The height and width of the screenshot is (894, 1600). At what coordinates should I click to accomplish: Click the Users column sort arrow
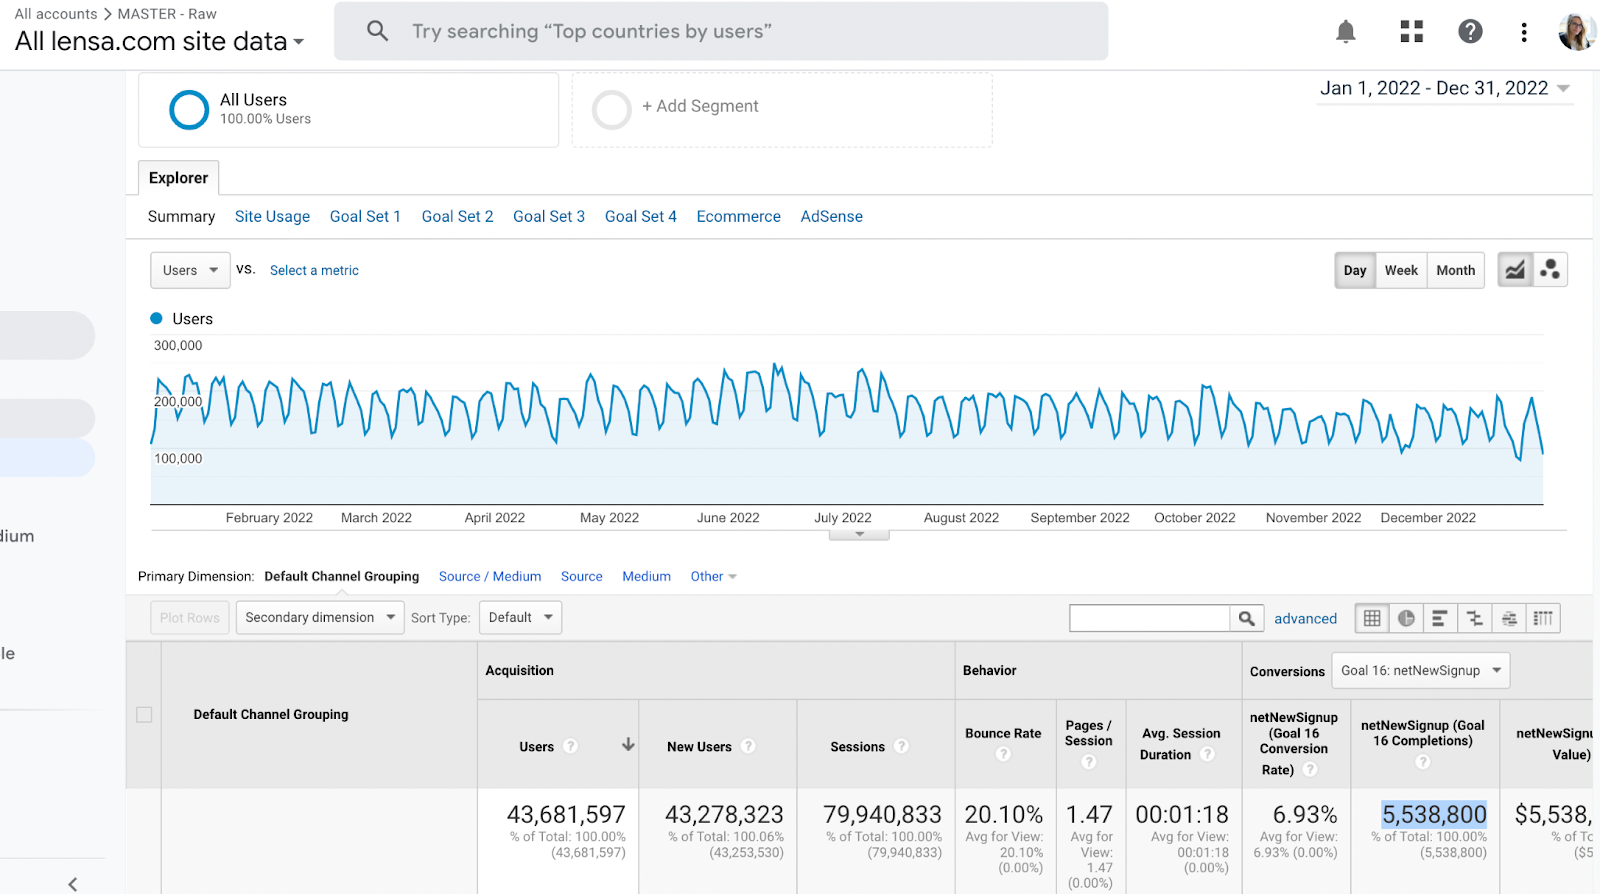[x=628, y=745]
